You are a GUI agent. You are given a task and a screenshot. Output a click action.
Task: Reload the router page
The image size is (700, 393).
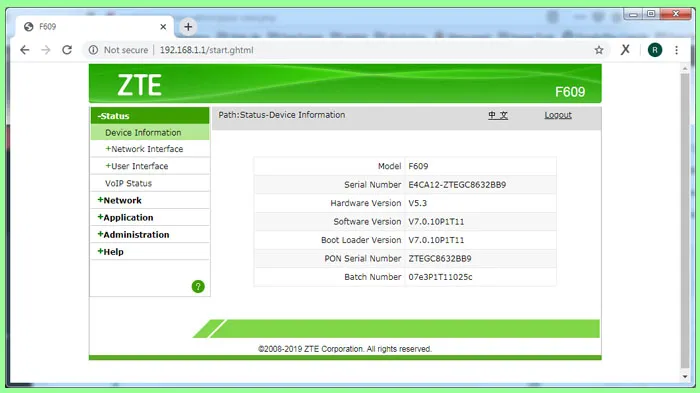(x=67, y=50)
